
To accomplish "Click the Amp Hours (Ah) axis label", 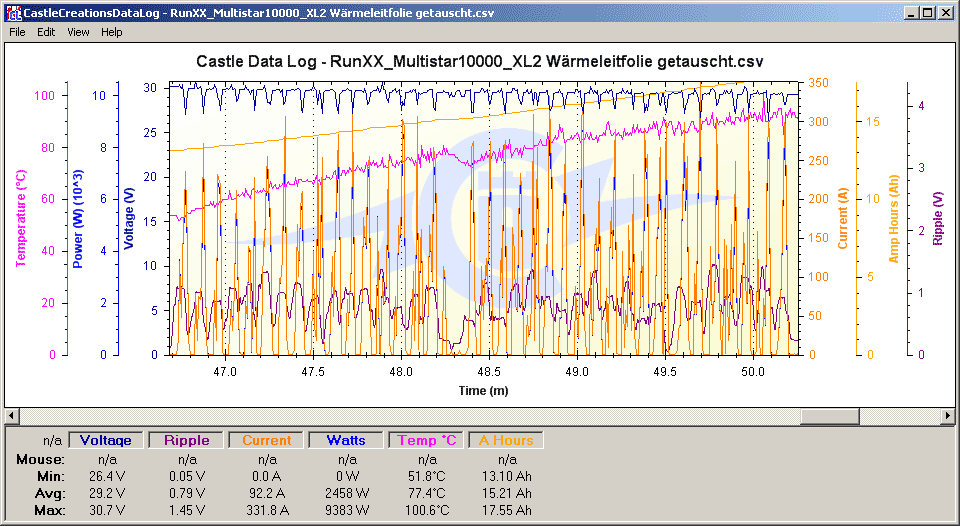I will click(x=893, y=219).
